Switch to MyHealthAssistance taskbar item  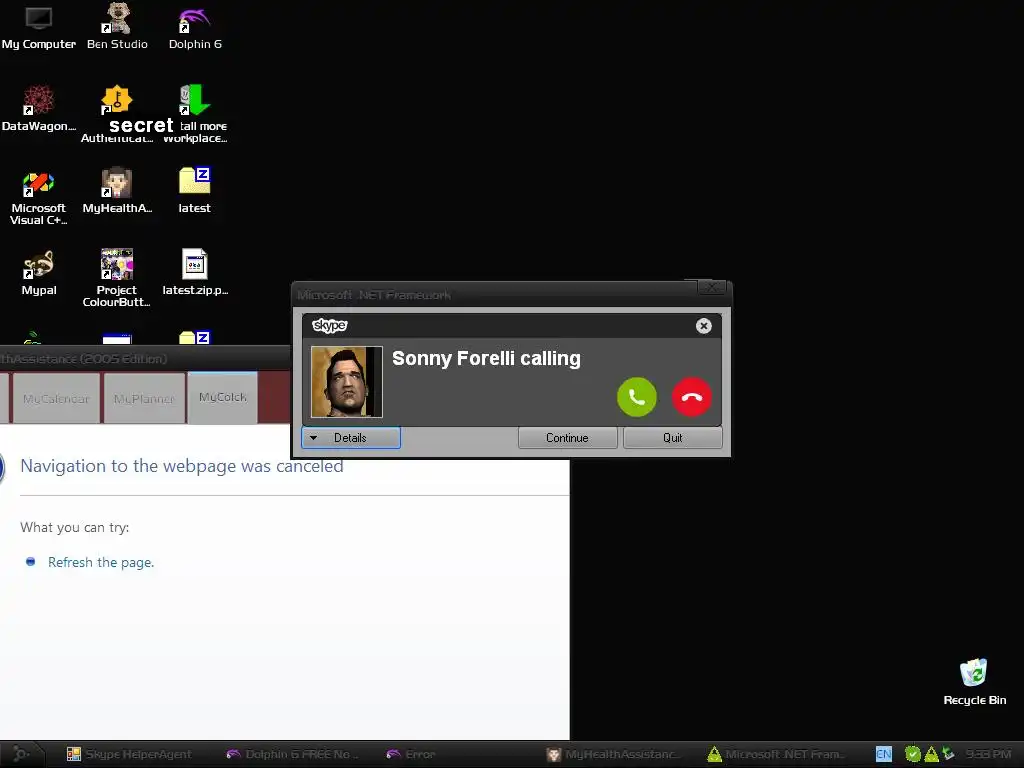(x=614, y=754)
